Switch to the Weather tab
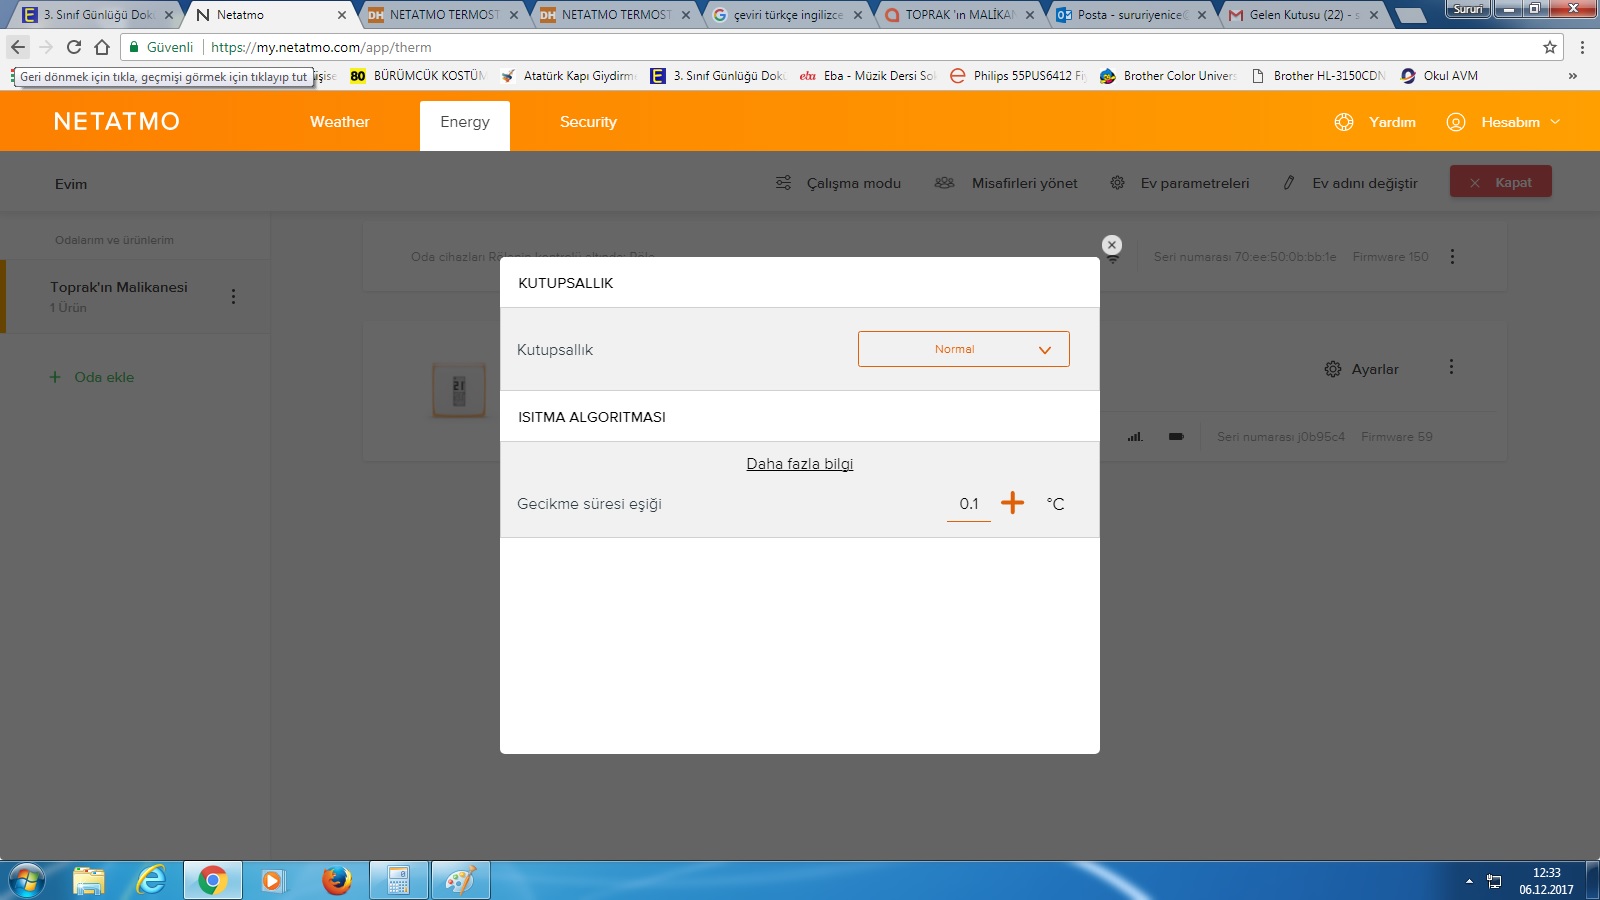The width and height of the screenshot is (1600, 900). pyautogui.click(x=339, y=122)
